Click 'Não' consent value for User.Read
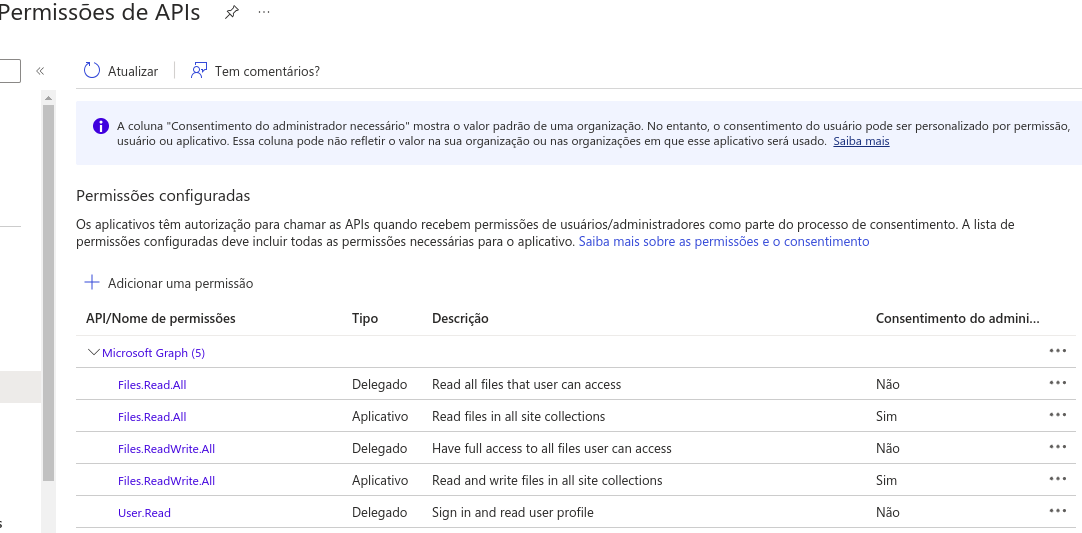This screenshot has height=533, width=1082. tap(887, 512)
